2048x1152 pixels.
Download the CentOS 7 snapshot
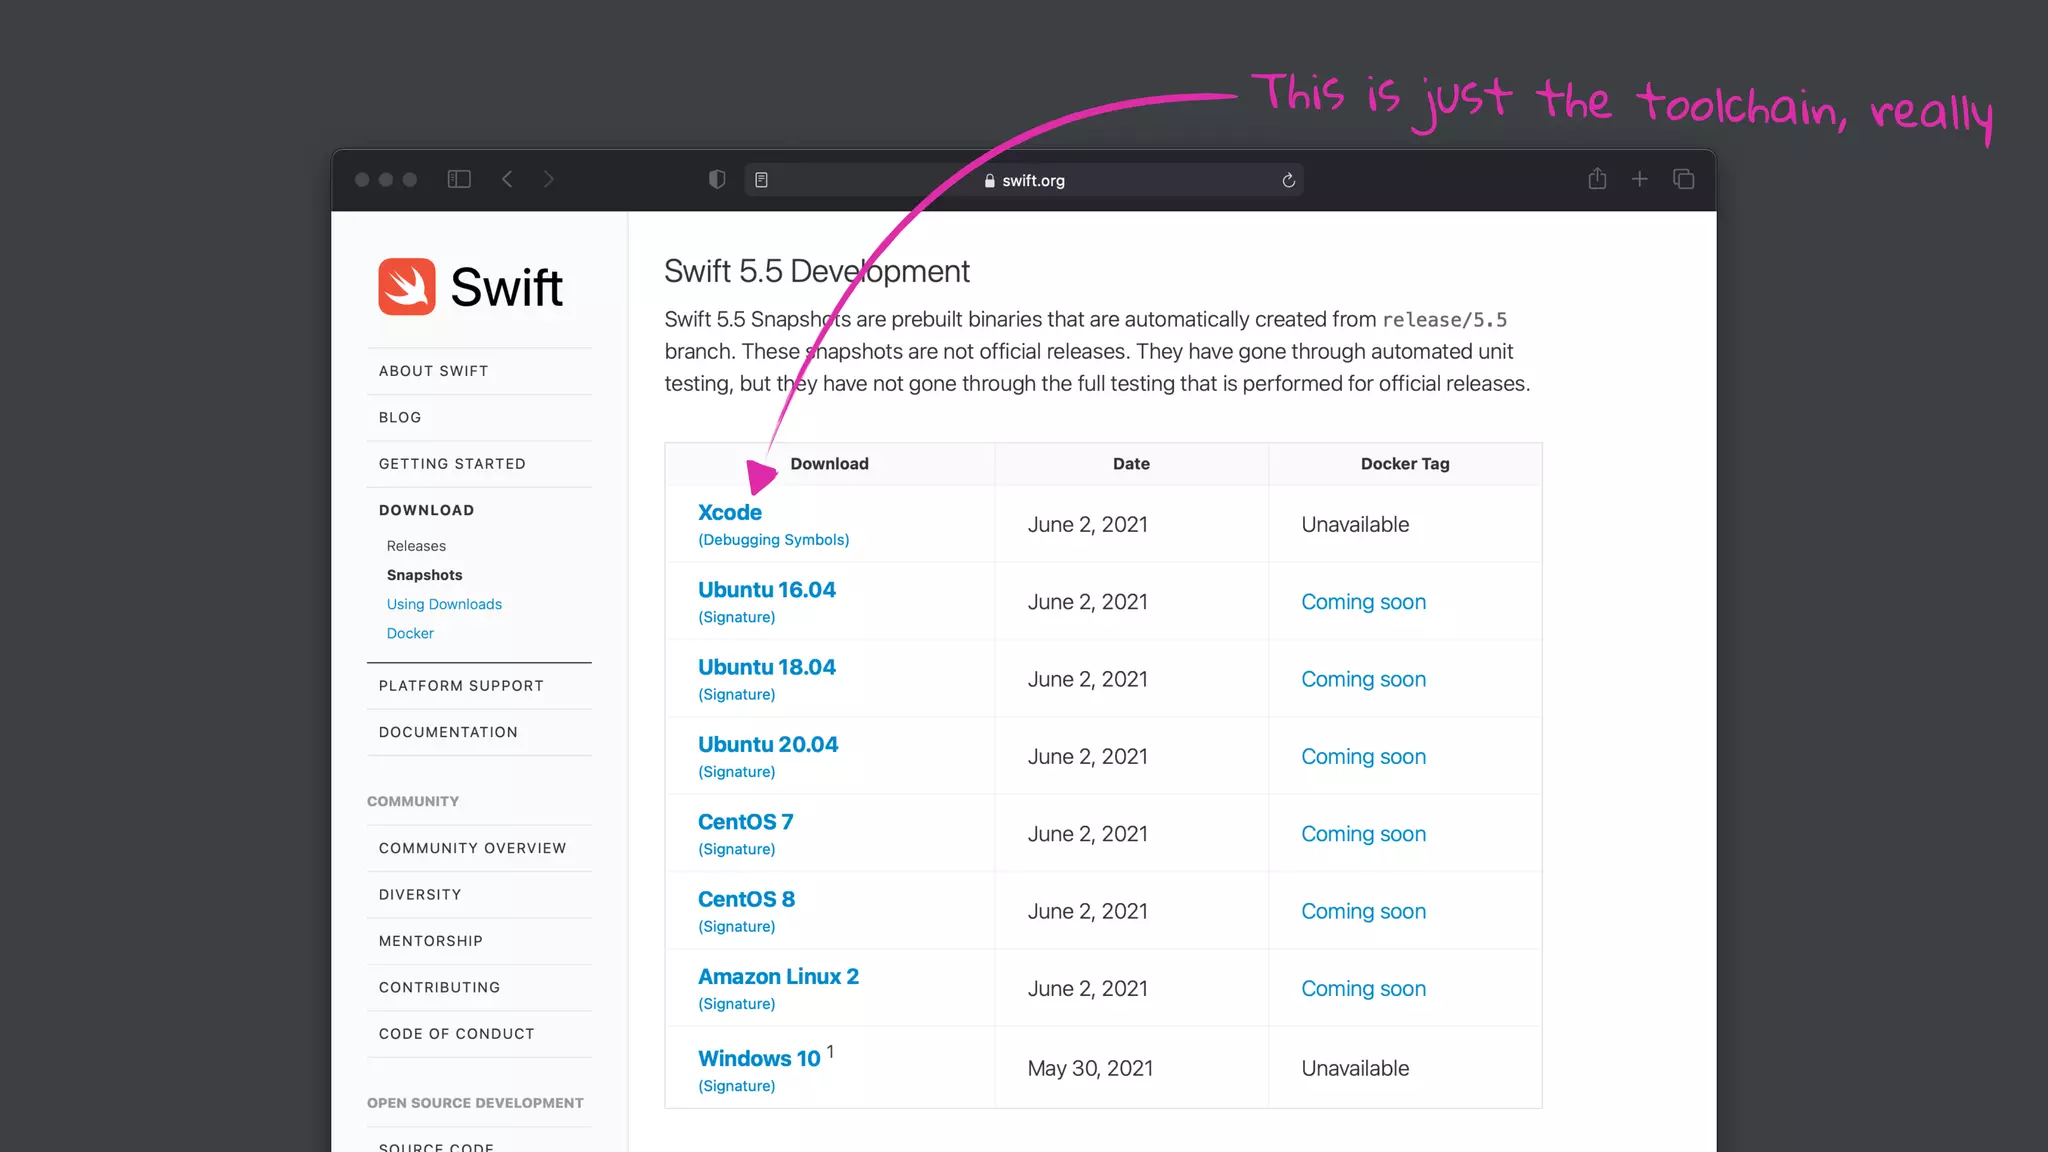click(x=745, y=822)
